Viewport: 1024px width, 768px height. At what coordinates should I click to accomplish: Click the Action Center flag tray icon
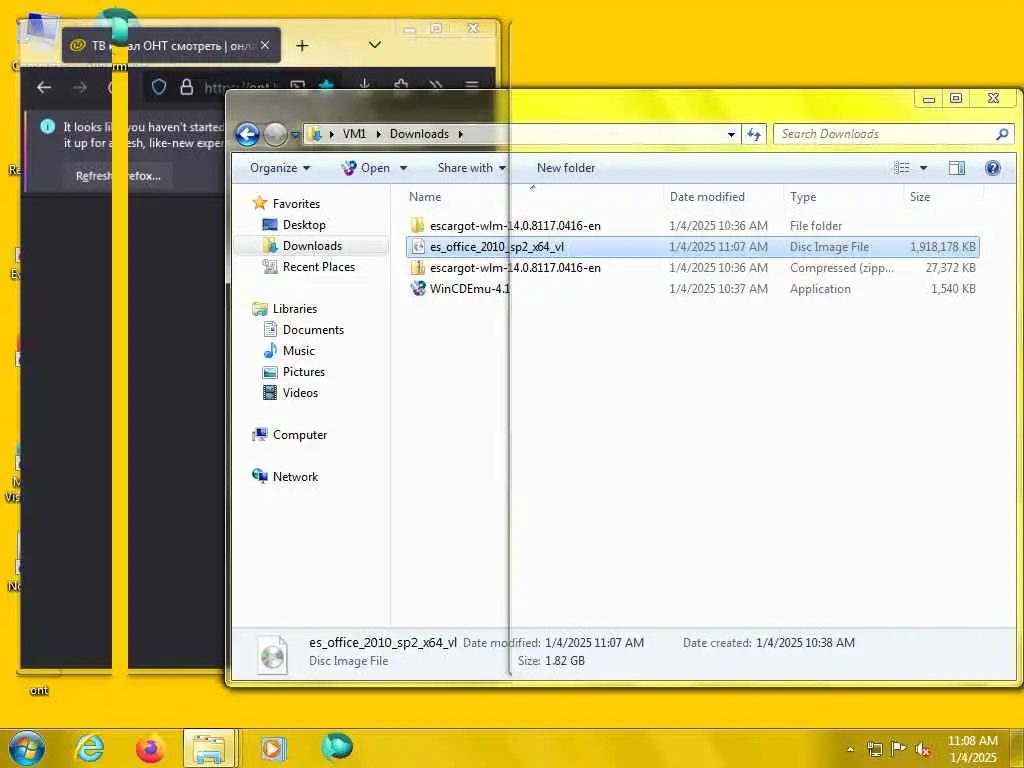pyautogui.click(x=898, y=749)
